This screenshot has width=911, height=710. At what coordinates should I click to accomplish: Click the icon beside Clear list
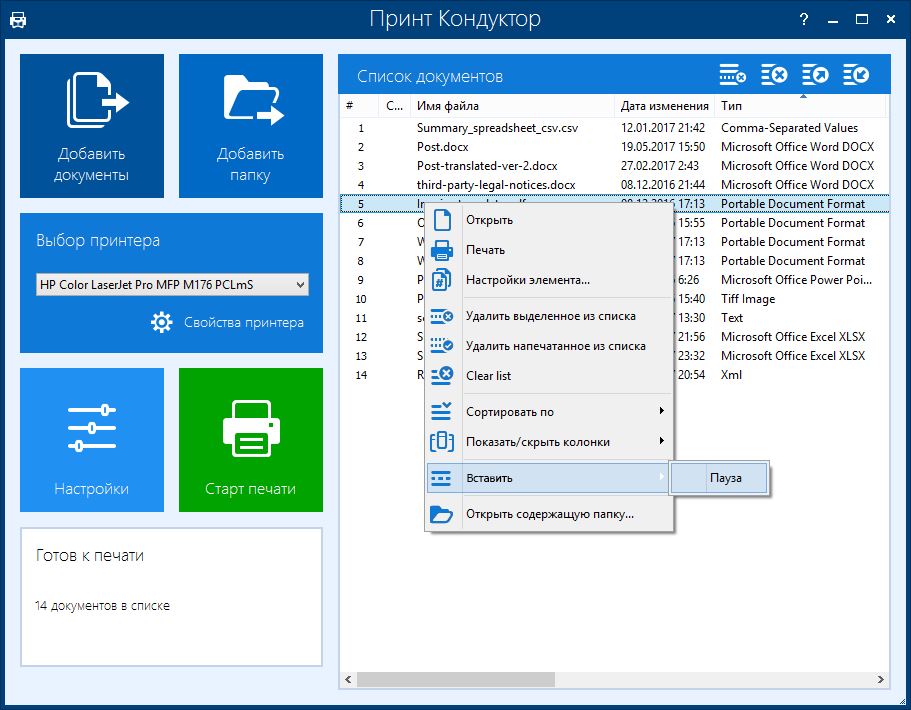click(x=442, y=375)
